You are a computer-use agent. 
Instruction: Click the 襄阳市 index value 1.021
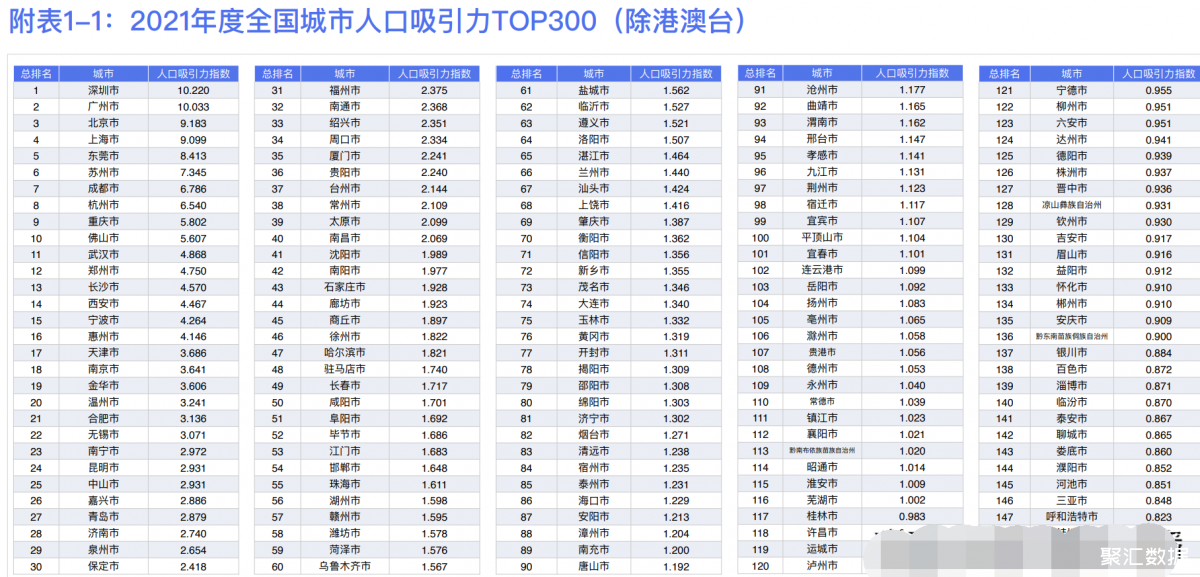[912, 435]
